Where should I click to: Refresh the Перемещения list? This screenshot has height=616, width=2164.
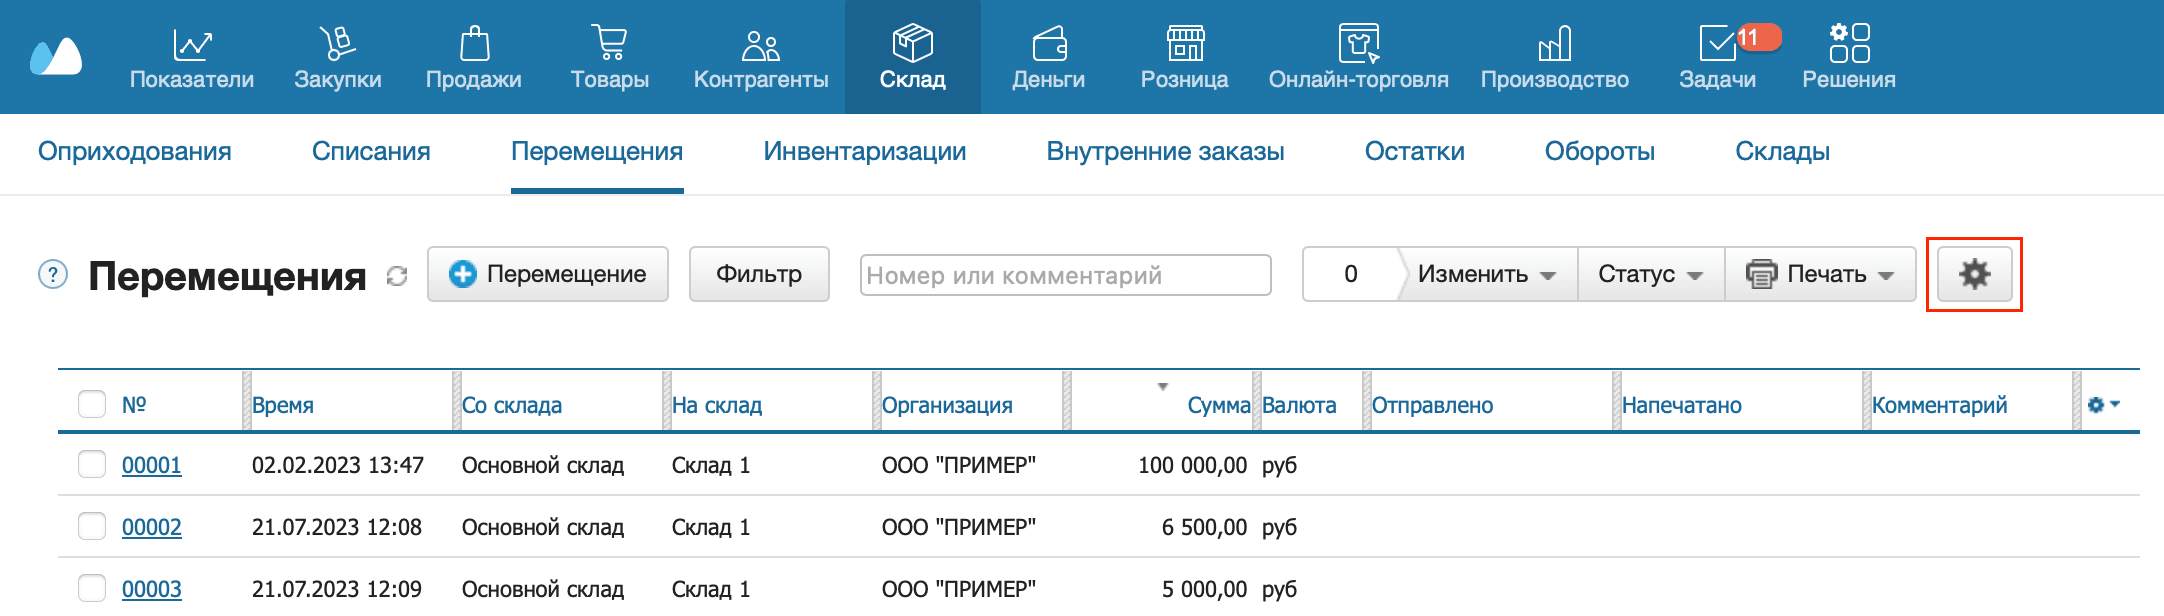click(x=397, y=276)
